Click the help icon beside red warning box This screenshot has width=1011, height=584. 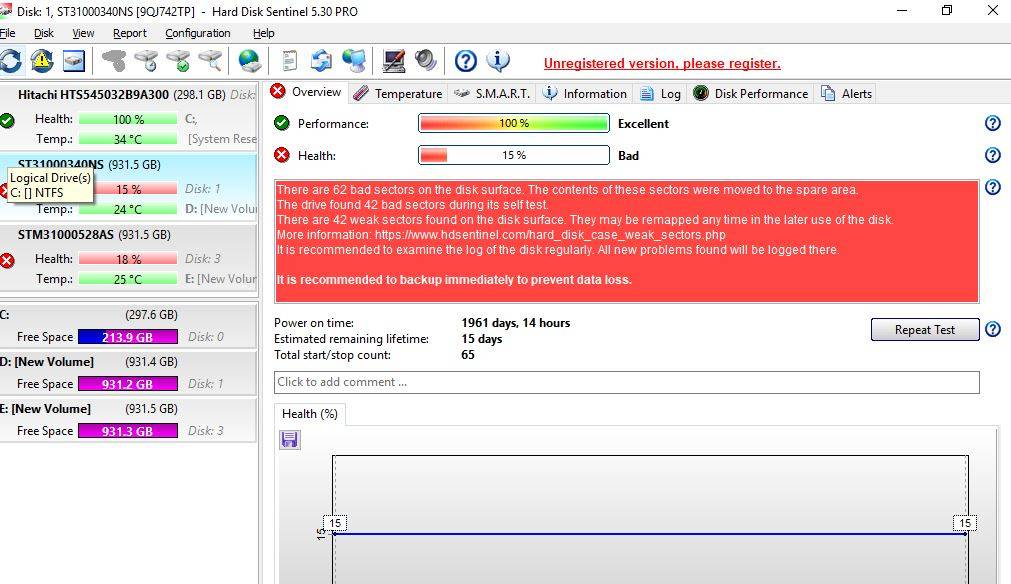[x=993, y=188]
